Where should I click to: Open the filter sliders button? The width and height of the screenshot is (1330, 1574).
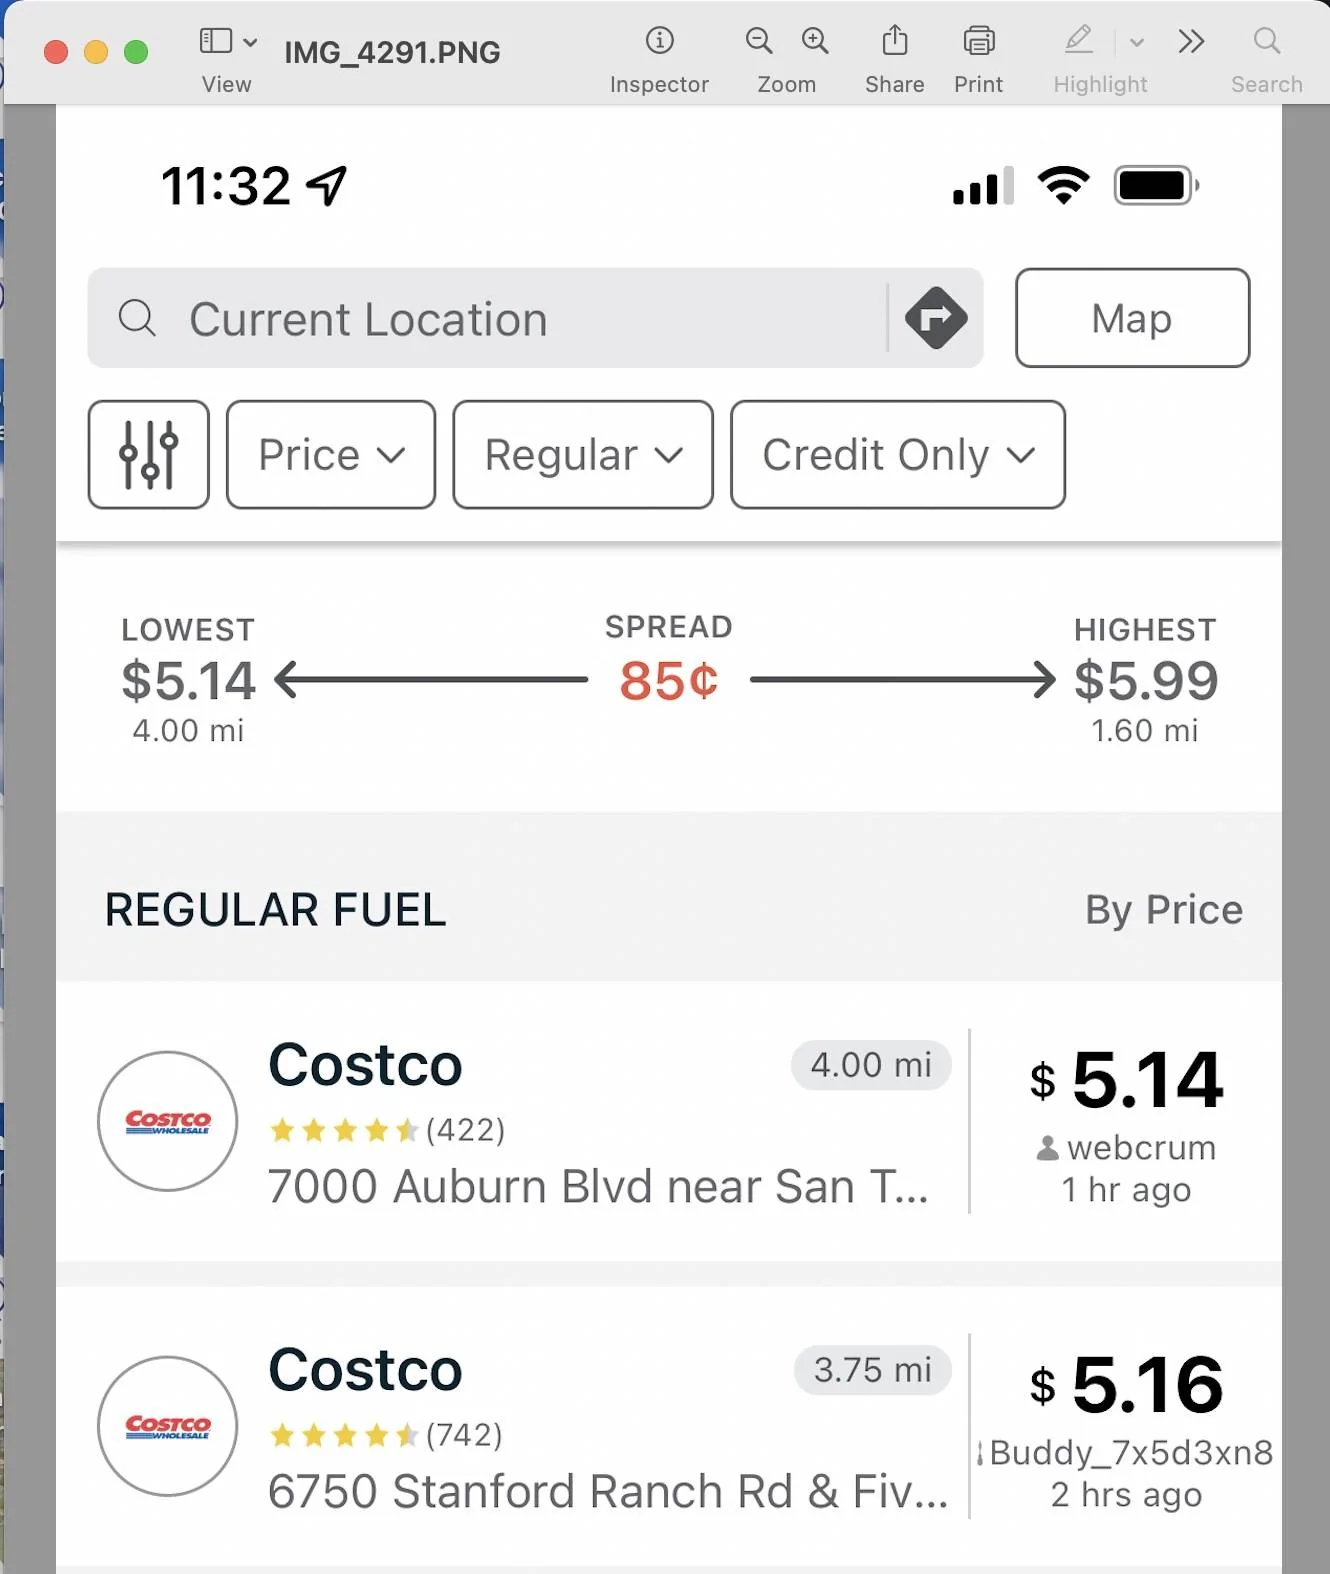[x=149, y=455]
